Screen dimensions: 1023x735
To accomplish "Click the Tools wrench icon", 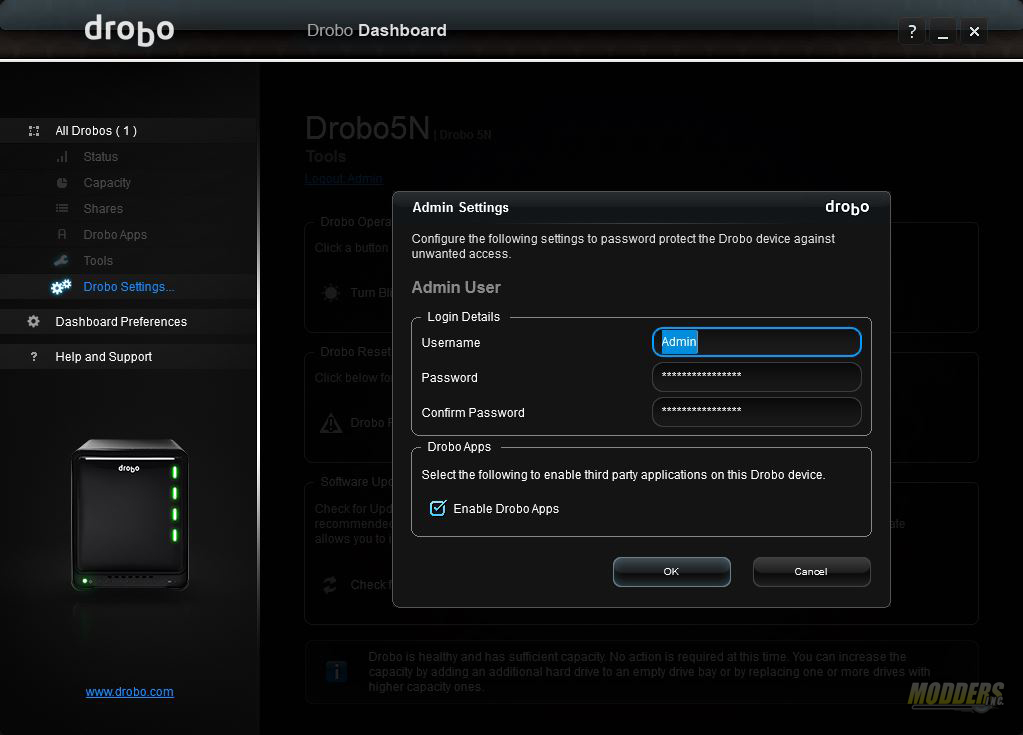I will tap(61, 261).
